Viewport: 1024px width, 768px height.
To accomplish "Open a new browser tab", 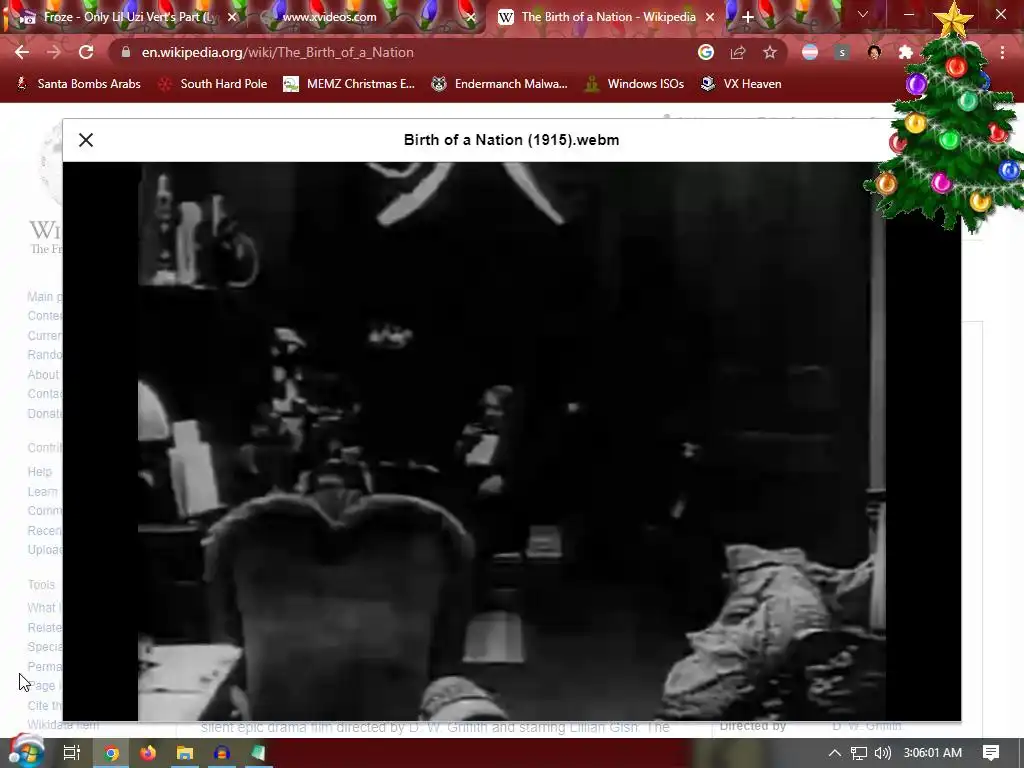I will click(x=748, y=18).
